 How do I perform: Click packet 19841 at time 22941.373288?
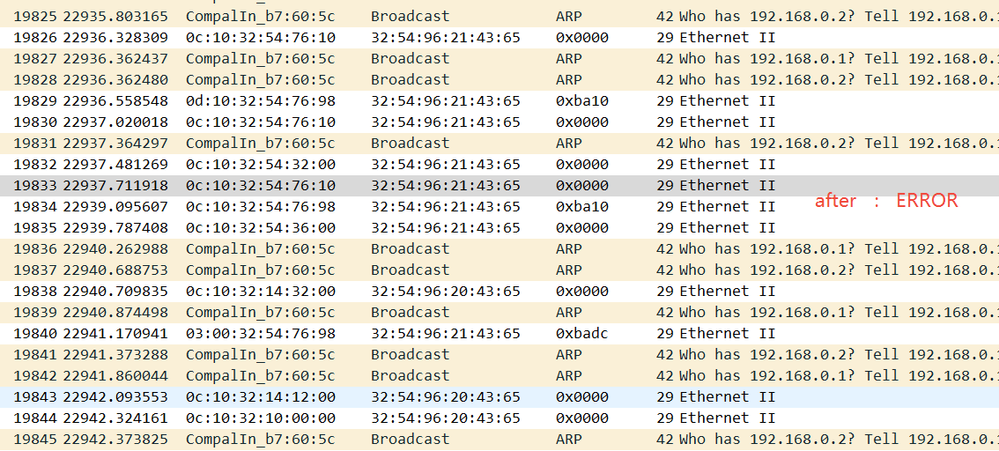coord(400,354)
